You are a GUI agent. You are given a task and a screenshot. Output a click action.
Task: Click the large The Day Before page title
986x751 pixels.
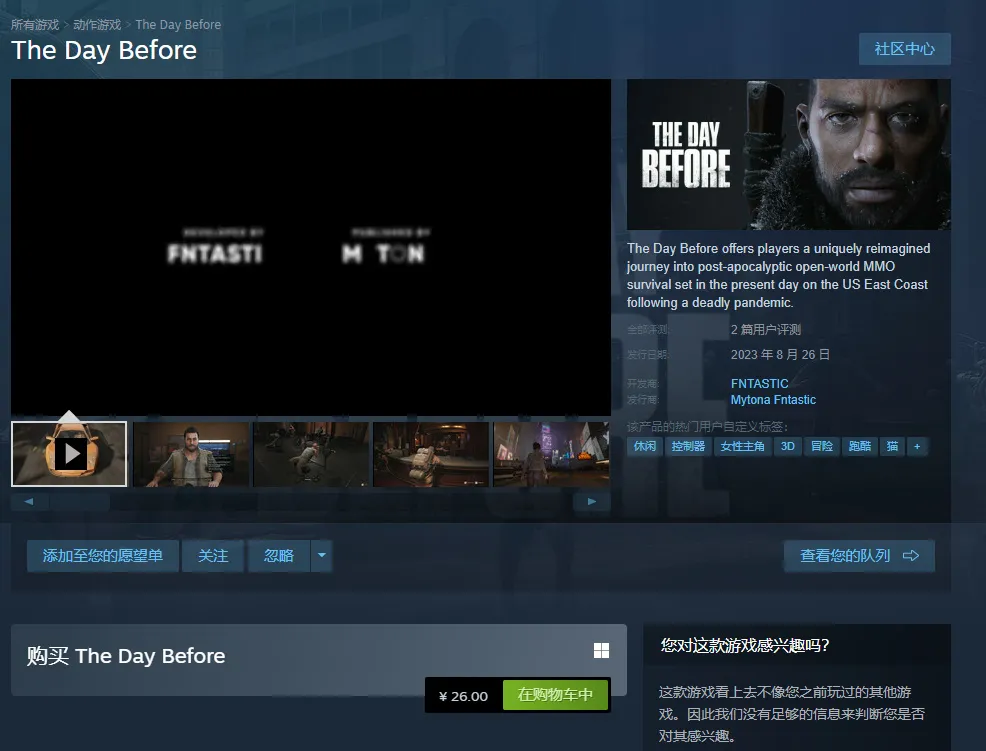(104, 50)
